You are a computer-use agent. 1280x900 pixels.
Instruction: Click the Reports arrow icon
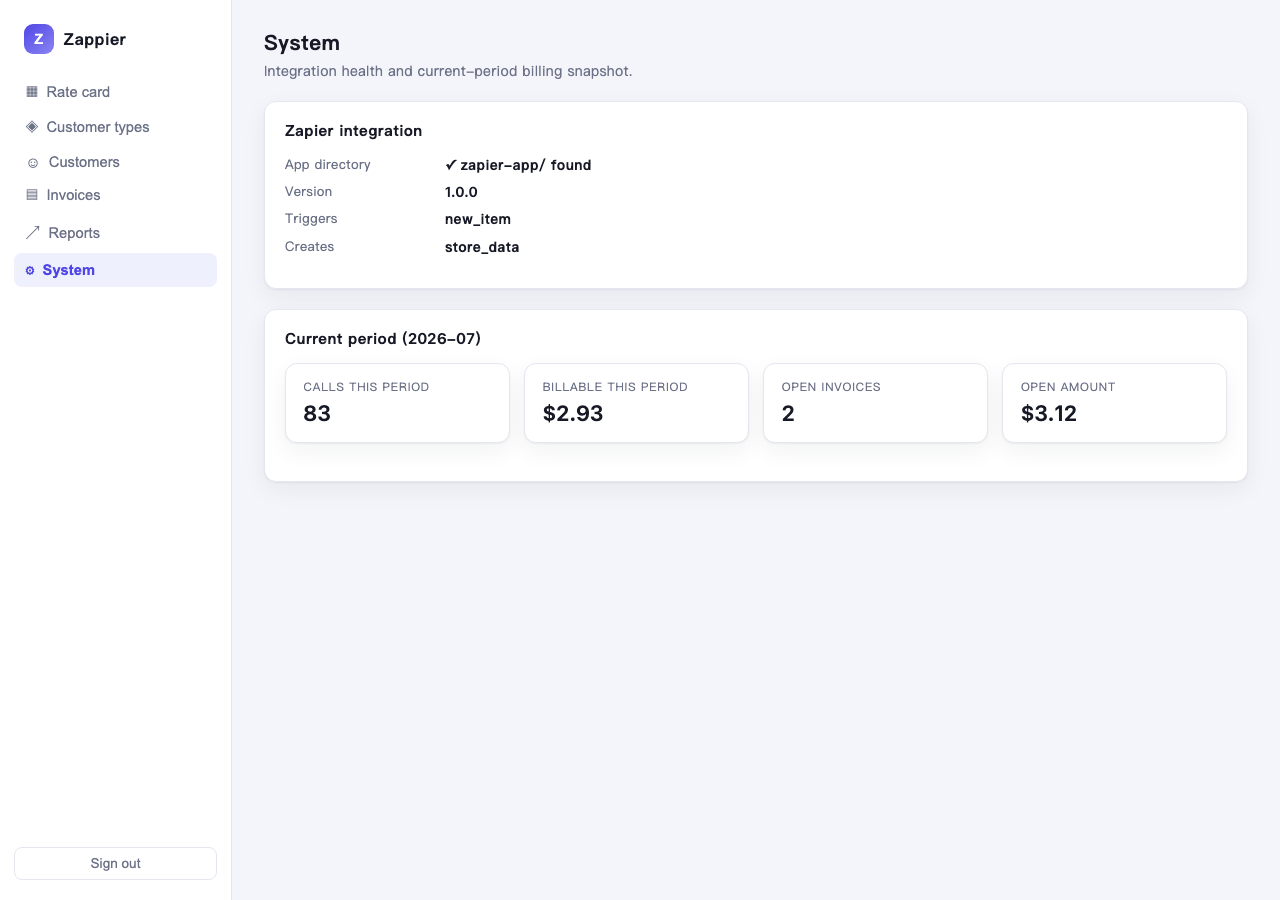(33, 232)
